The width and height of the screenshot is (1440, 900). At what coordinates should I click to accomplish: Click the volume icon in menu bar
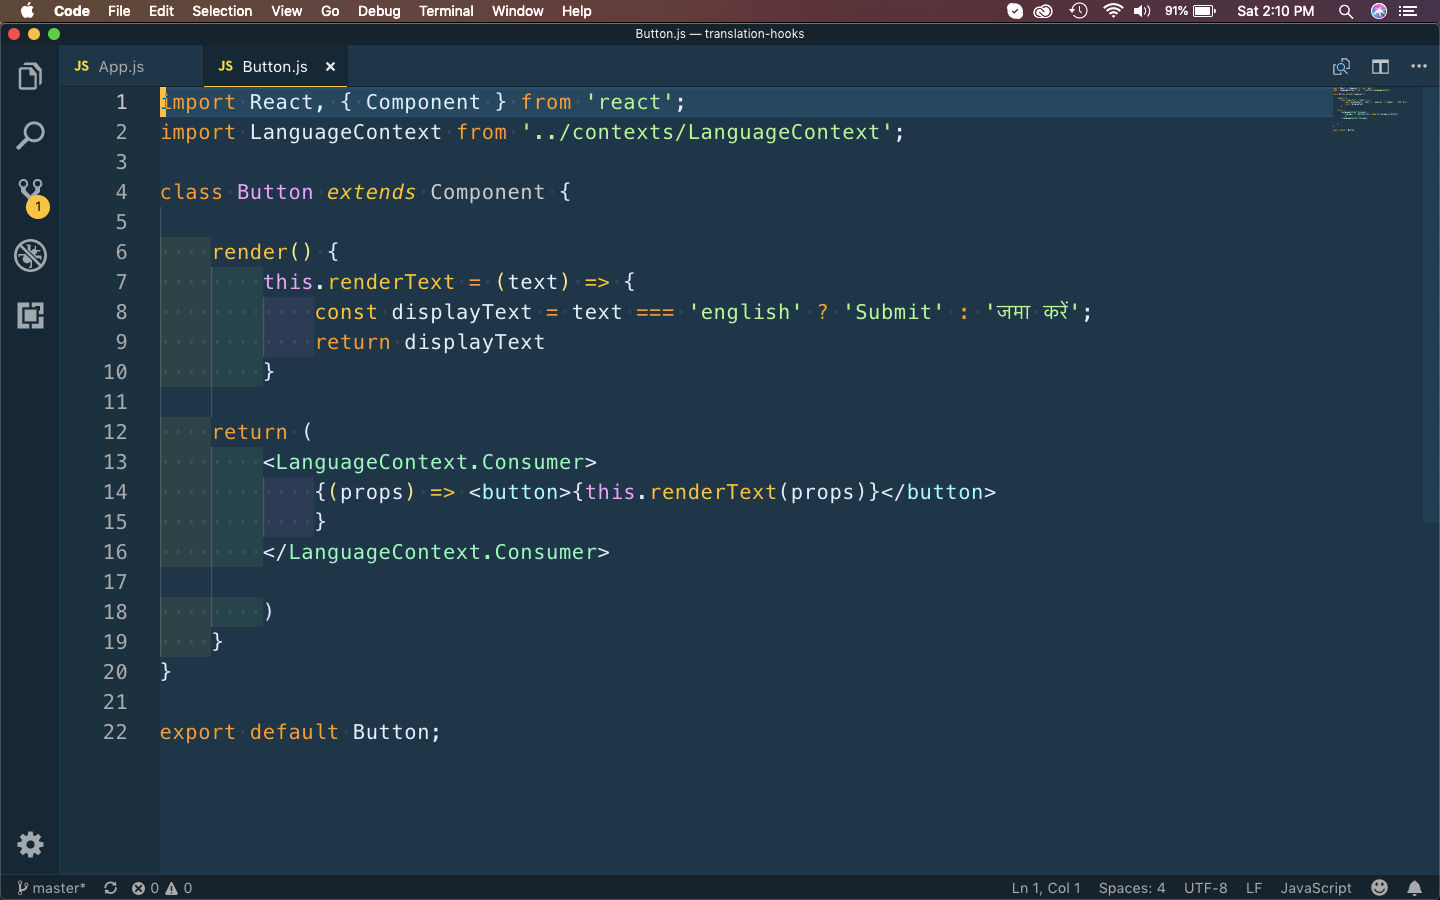click(1142, 11)
